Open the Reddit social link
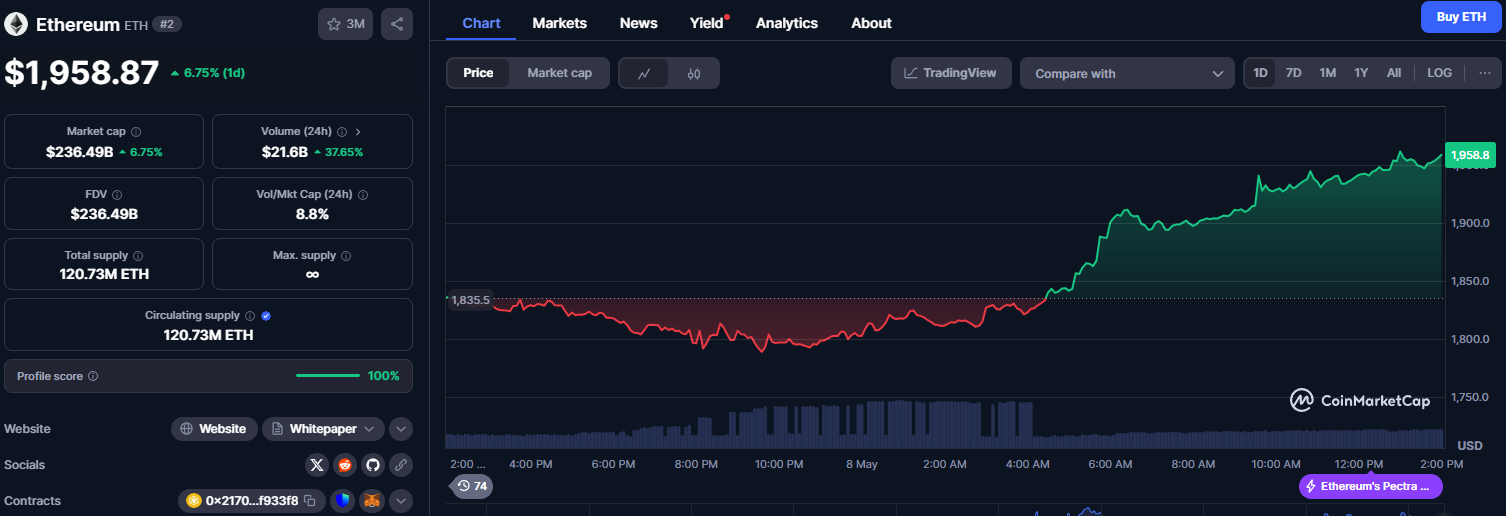Image resolution: width=1506 pixels, height=516 pixels. pyautogui.click(x=345, y=465)
